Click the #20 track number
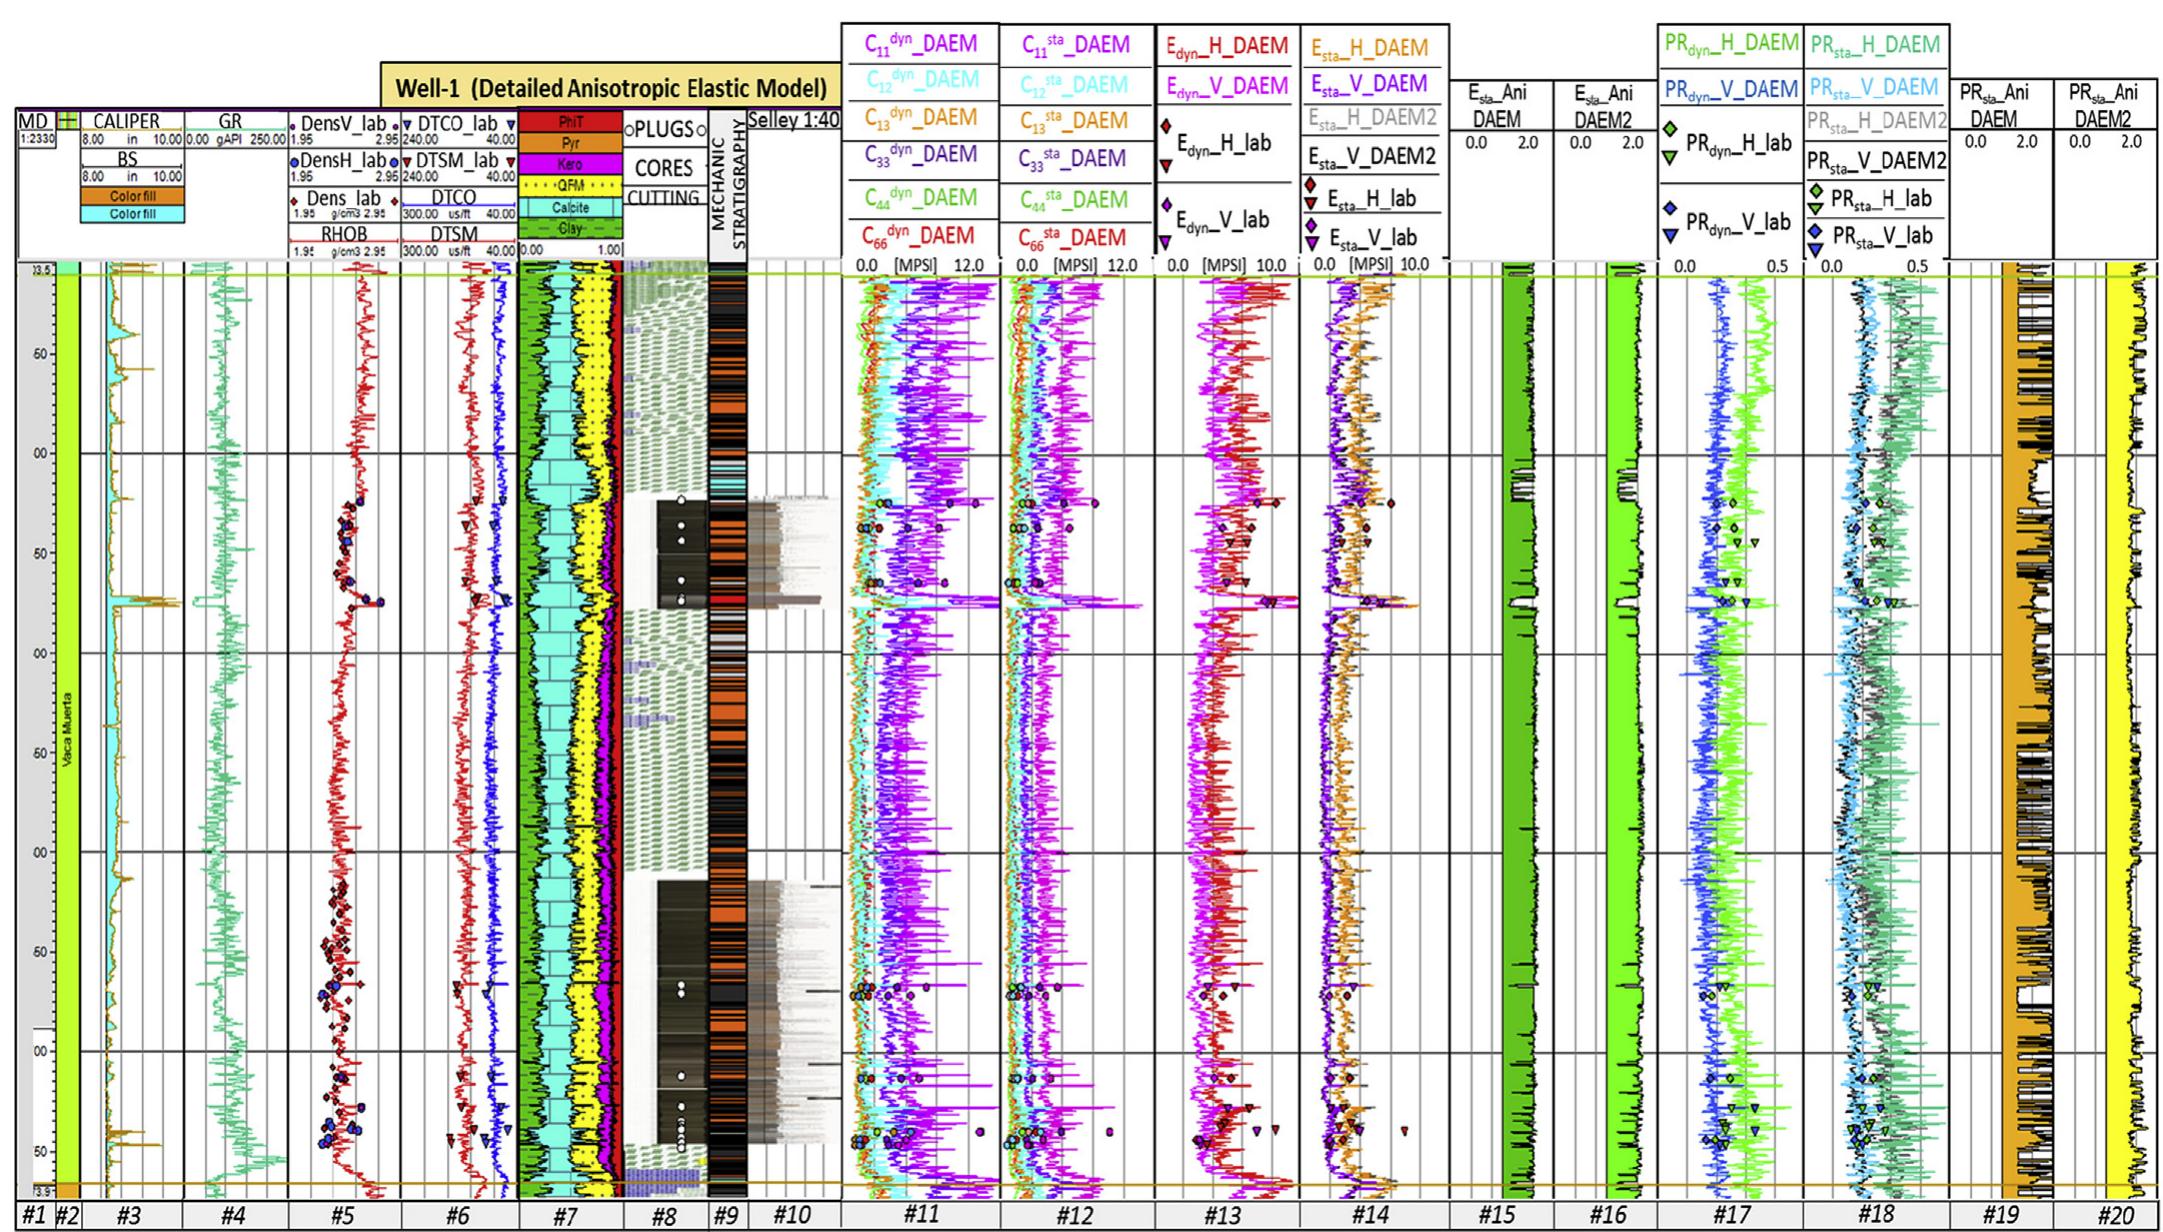2163x1232 pixels. tap(2115, 1216)
